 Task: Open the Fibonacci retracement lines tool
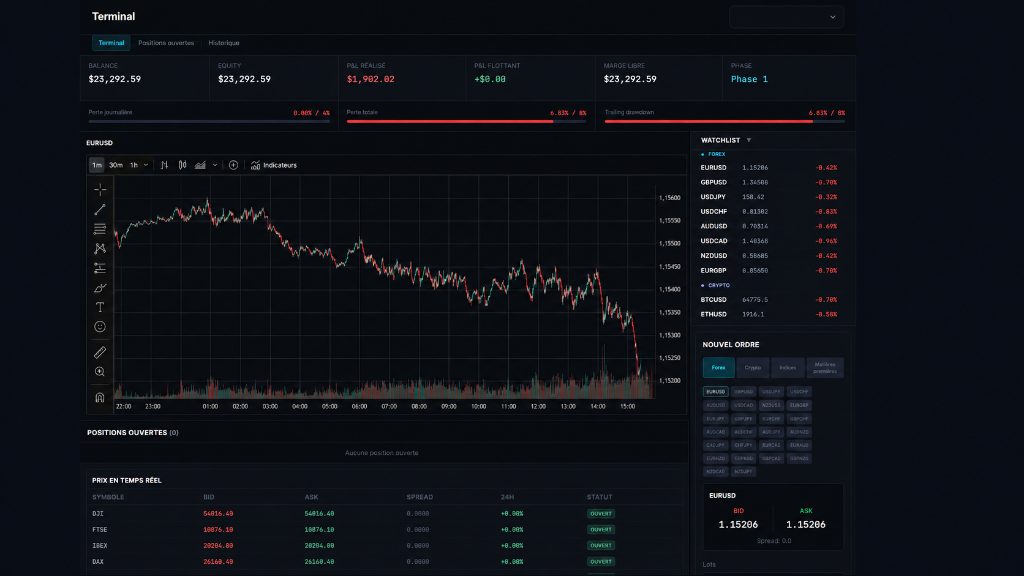[x=100, y=229]
